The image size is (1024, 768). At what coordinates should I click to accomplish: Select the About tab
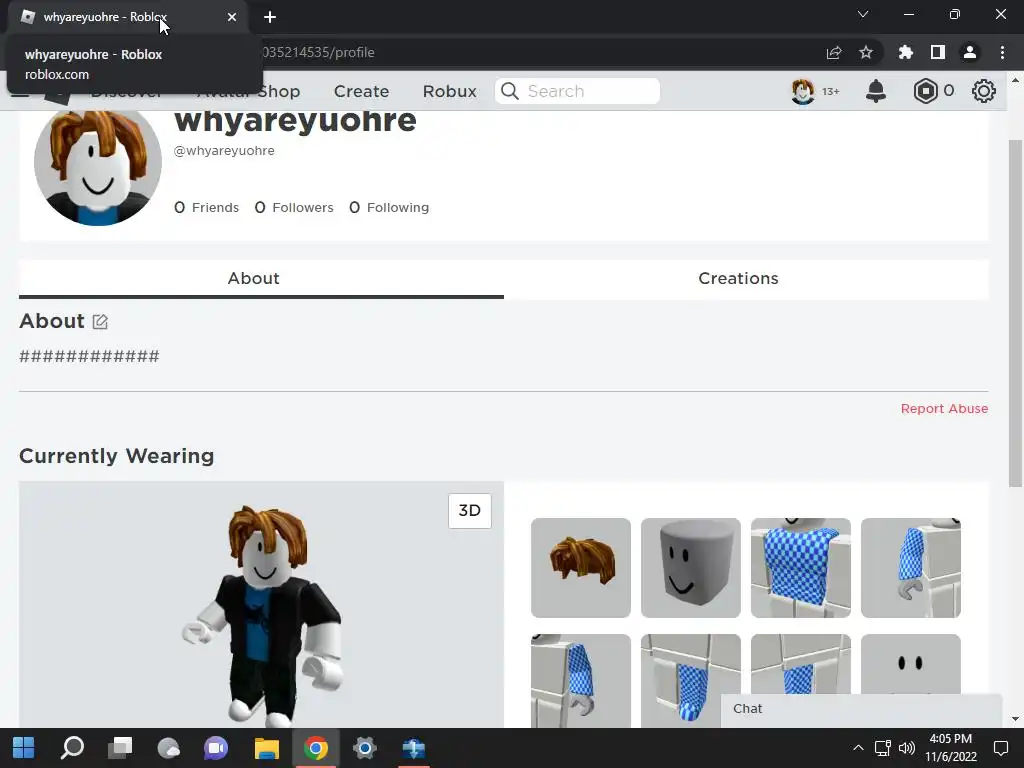click(x=261, y=279)
